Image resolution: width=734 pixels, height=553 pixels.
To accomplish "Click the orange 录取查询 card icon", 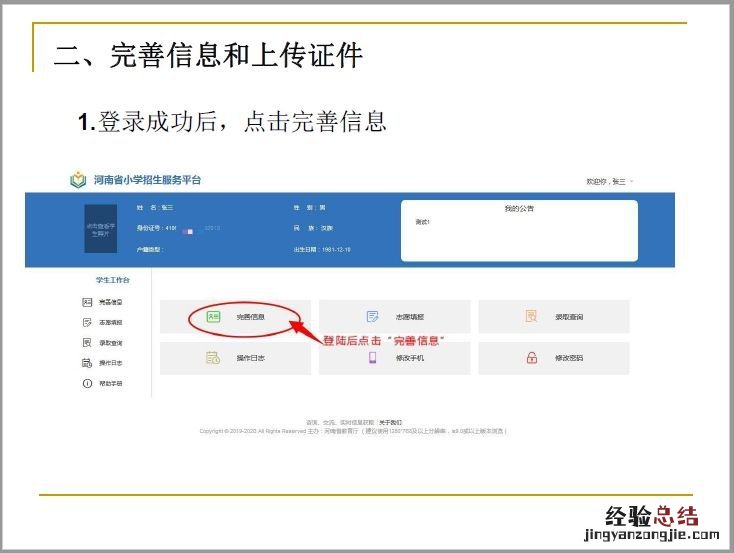I will point(531,317).
